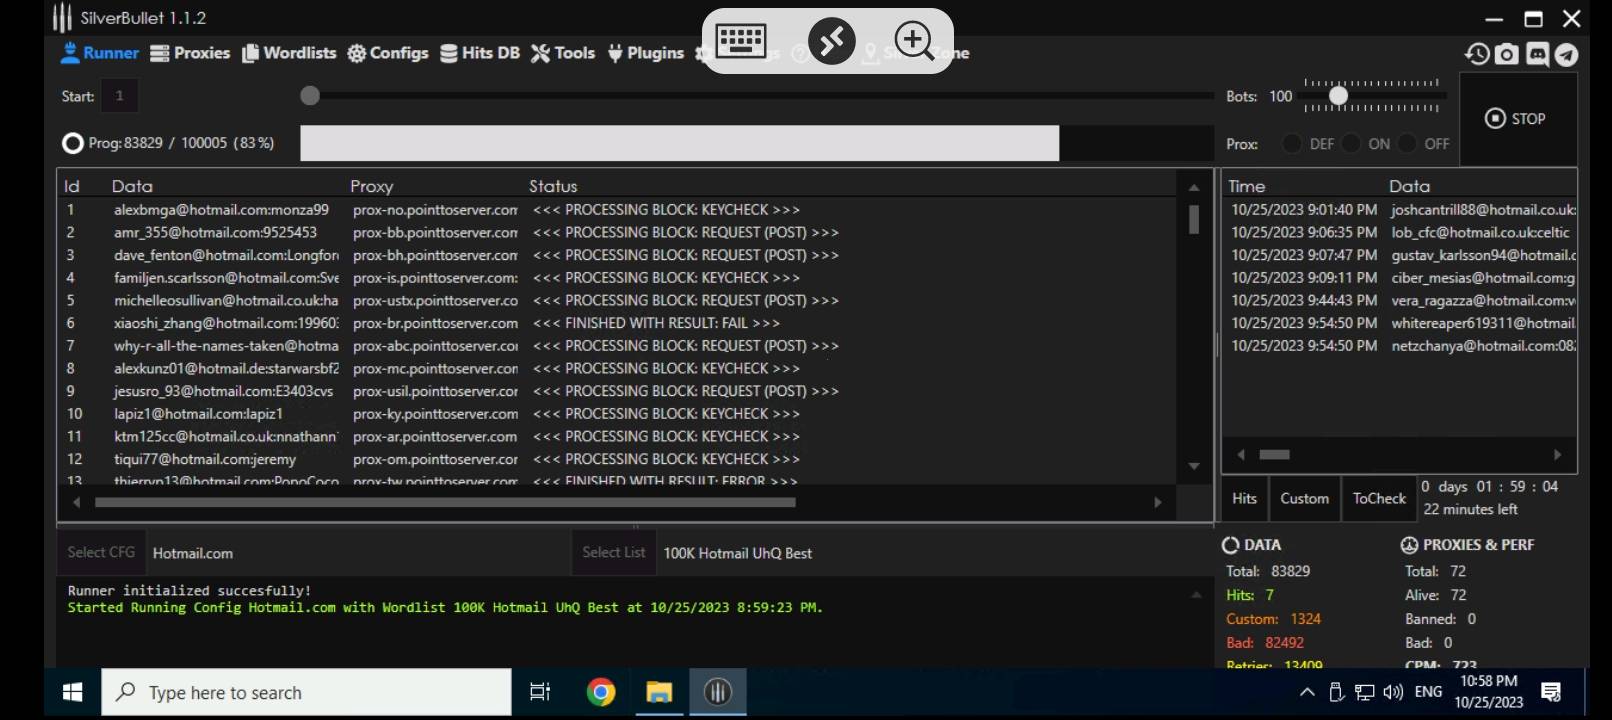Open the Plugins tab

646,53
